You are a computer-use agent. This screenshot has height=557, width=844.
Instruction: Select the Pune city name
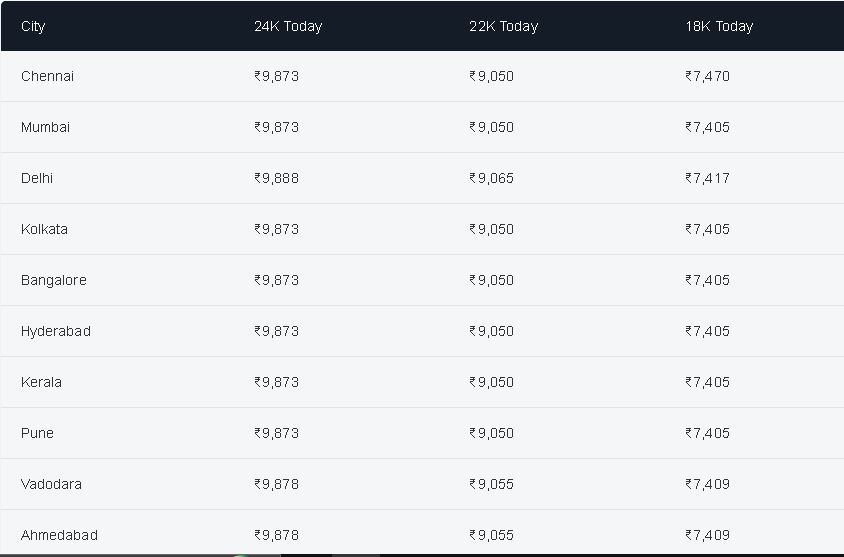pos(37,433)
